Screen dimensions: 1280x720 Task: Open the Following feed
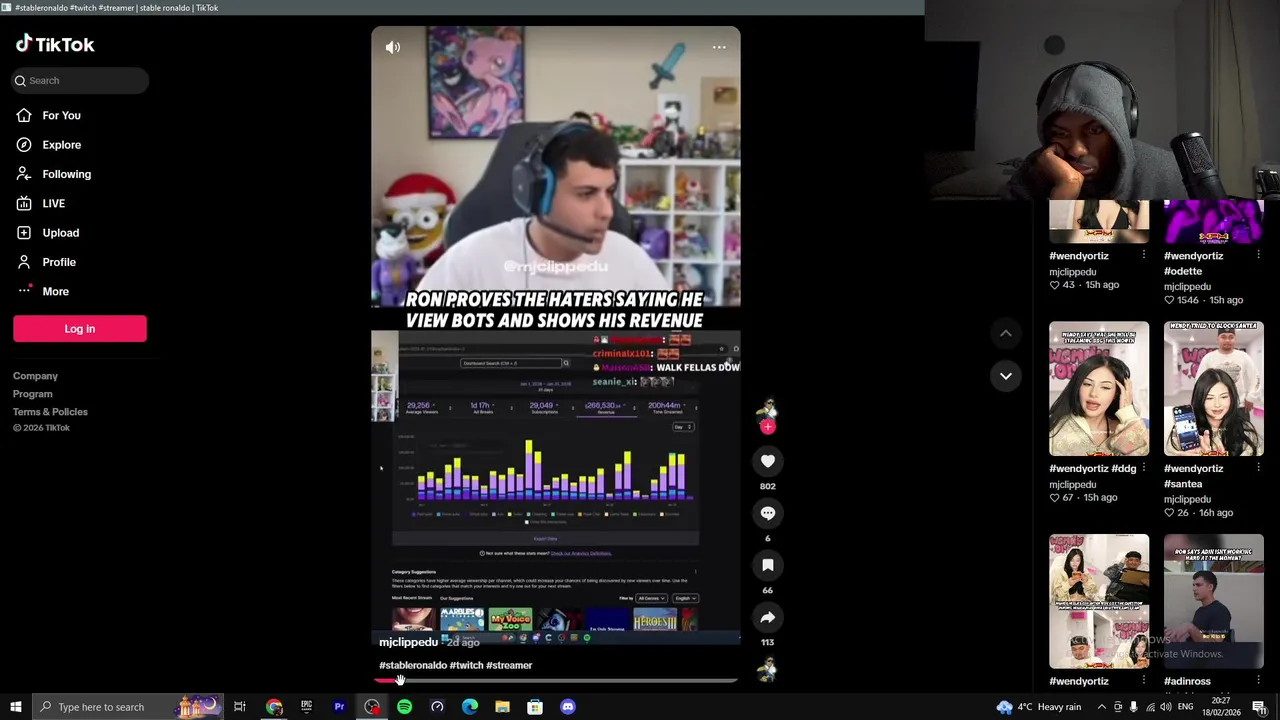click(66, 174)
